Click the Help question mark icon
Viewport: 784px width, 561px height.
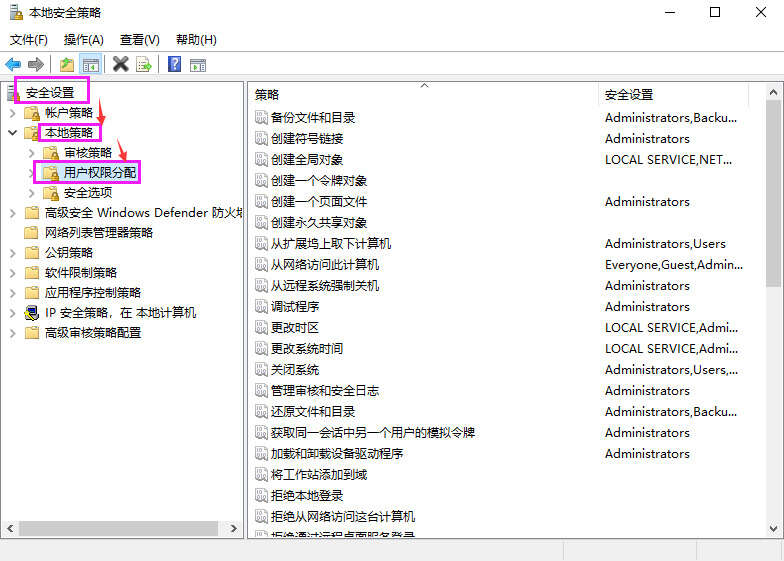pos(174,64)
